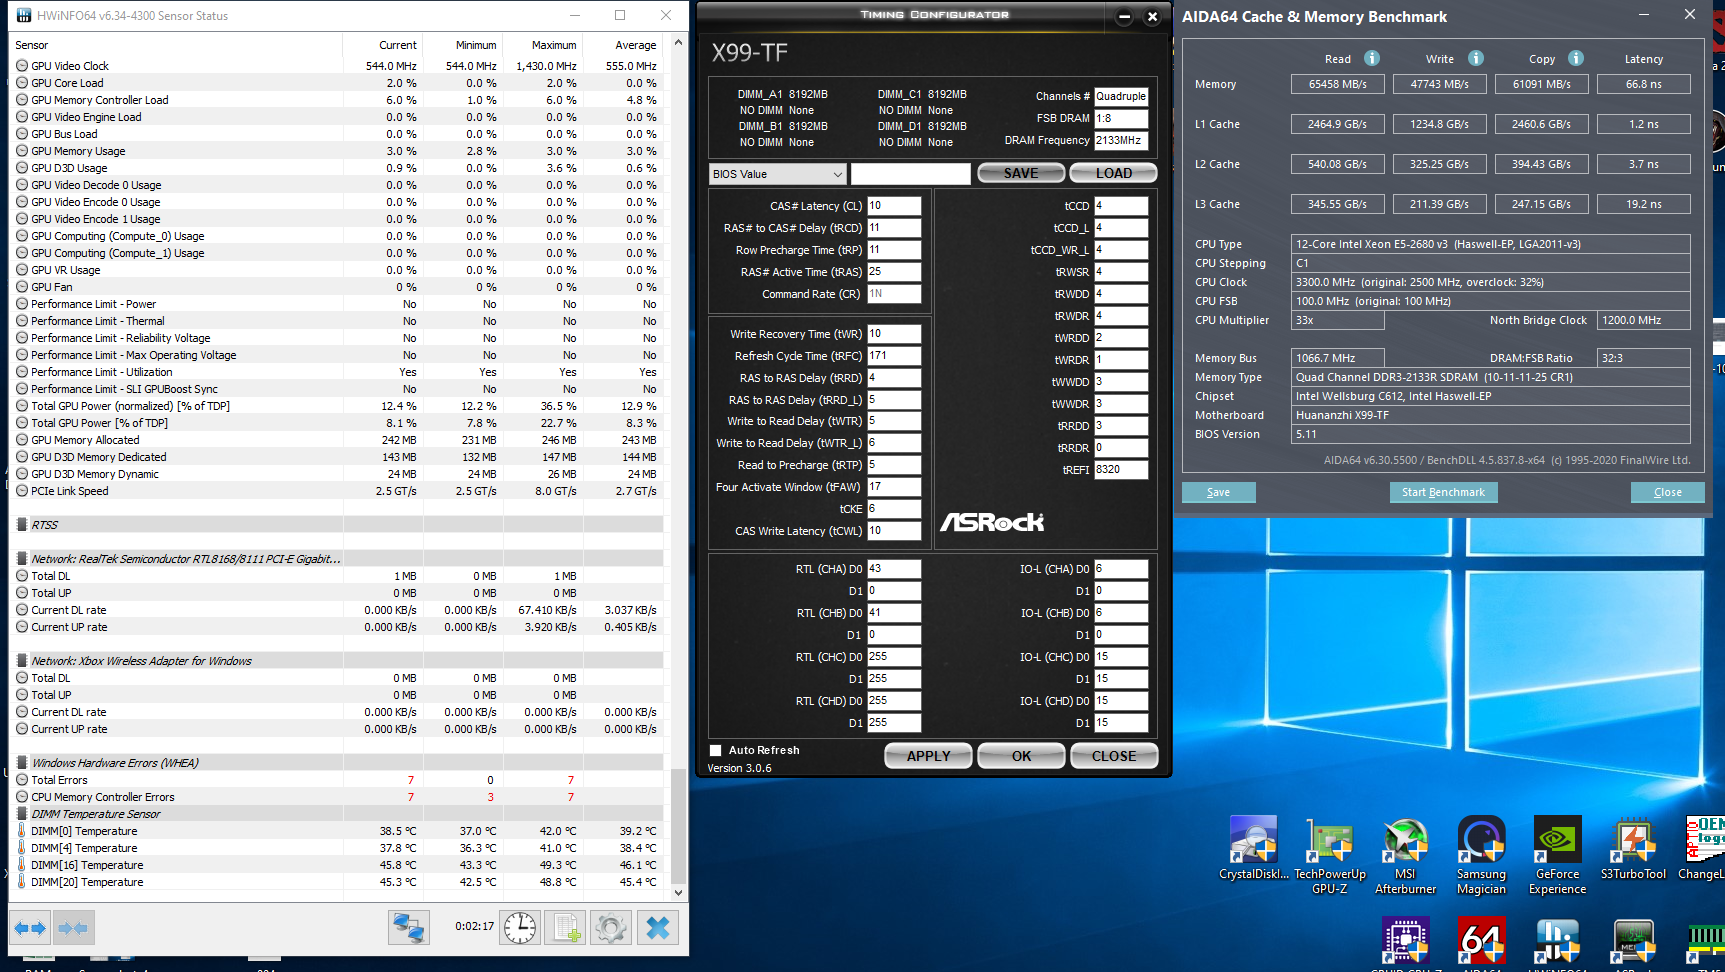Select CPU Memory Controller Errors row
The height and width of the screenshot is (972, 1725).
[x=337, y=797]
